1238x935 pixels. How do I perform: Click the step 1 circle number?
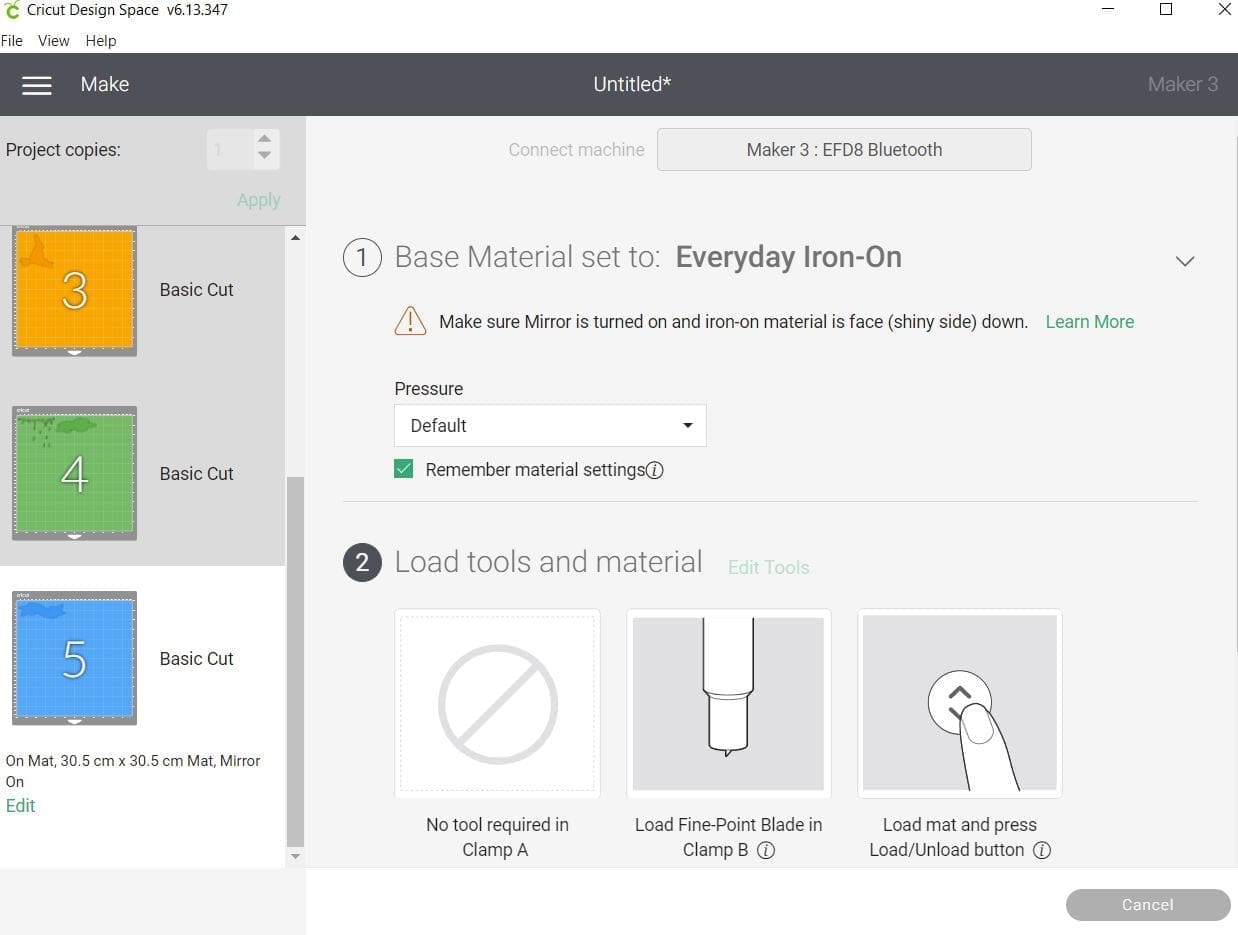[x=362, y=258]
